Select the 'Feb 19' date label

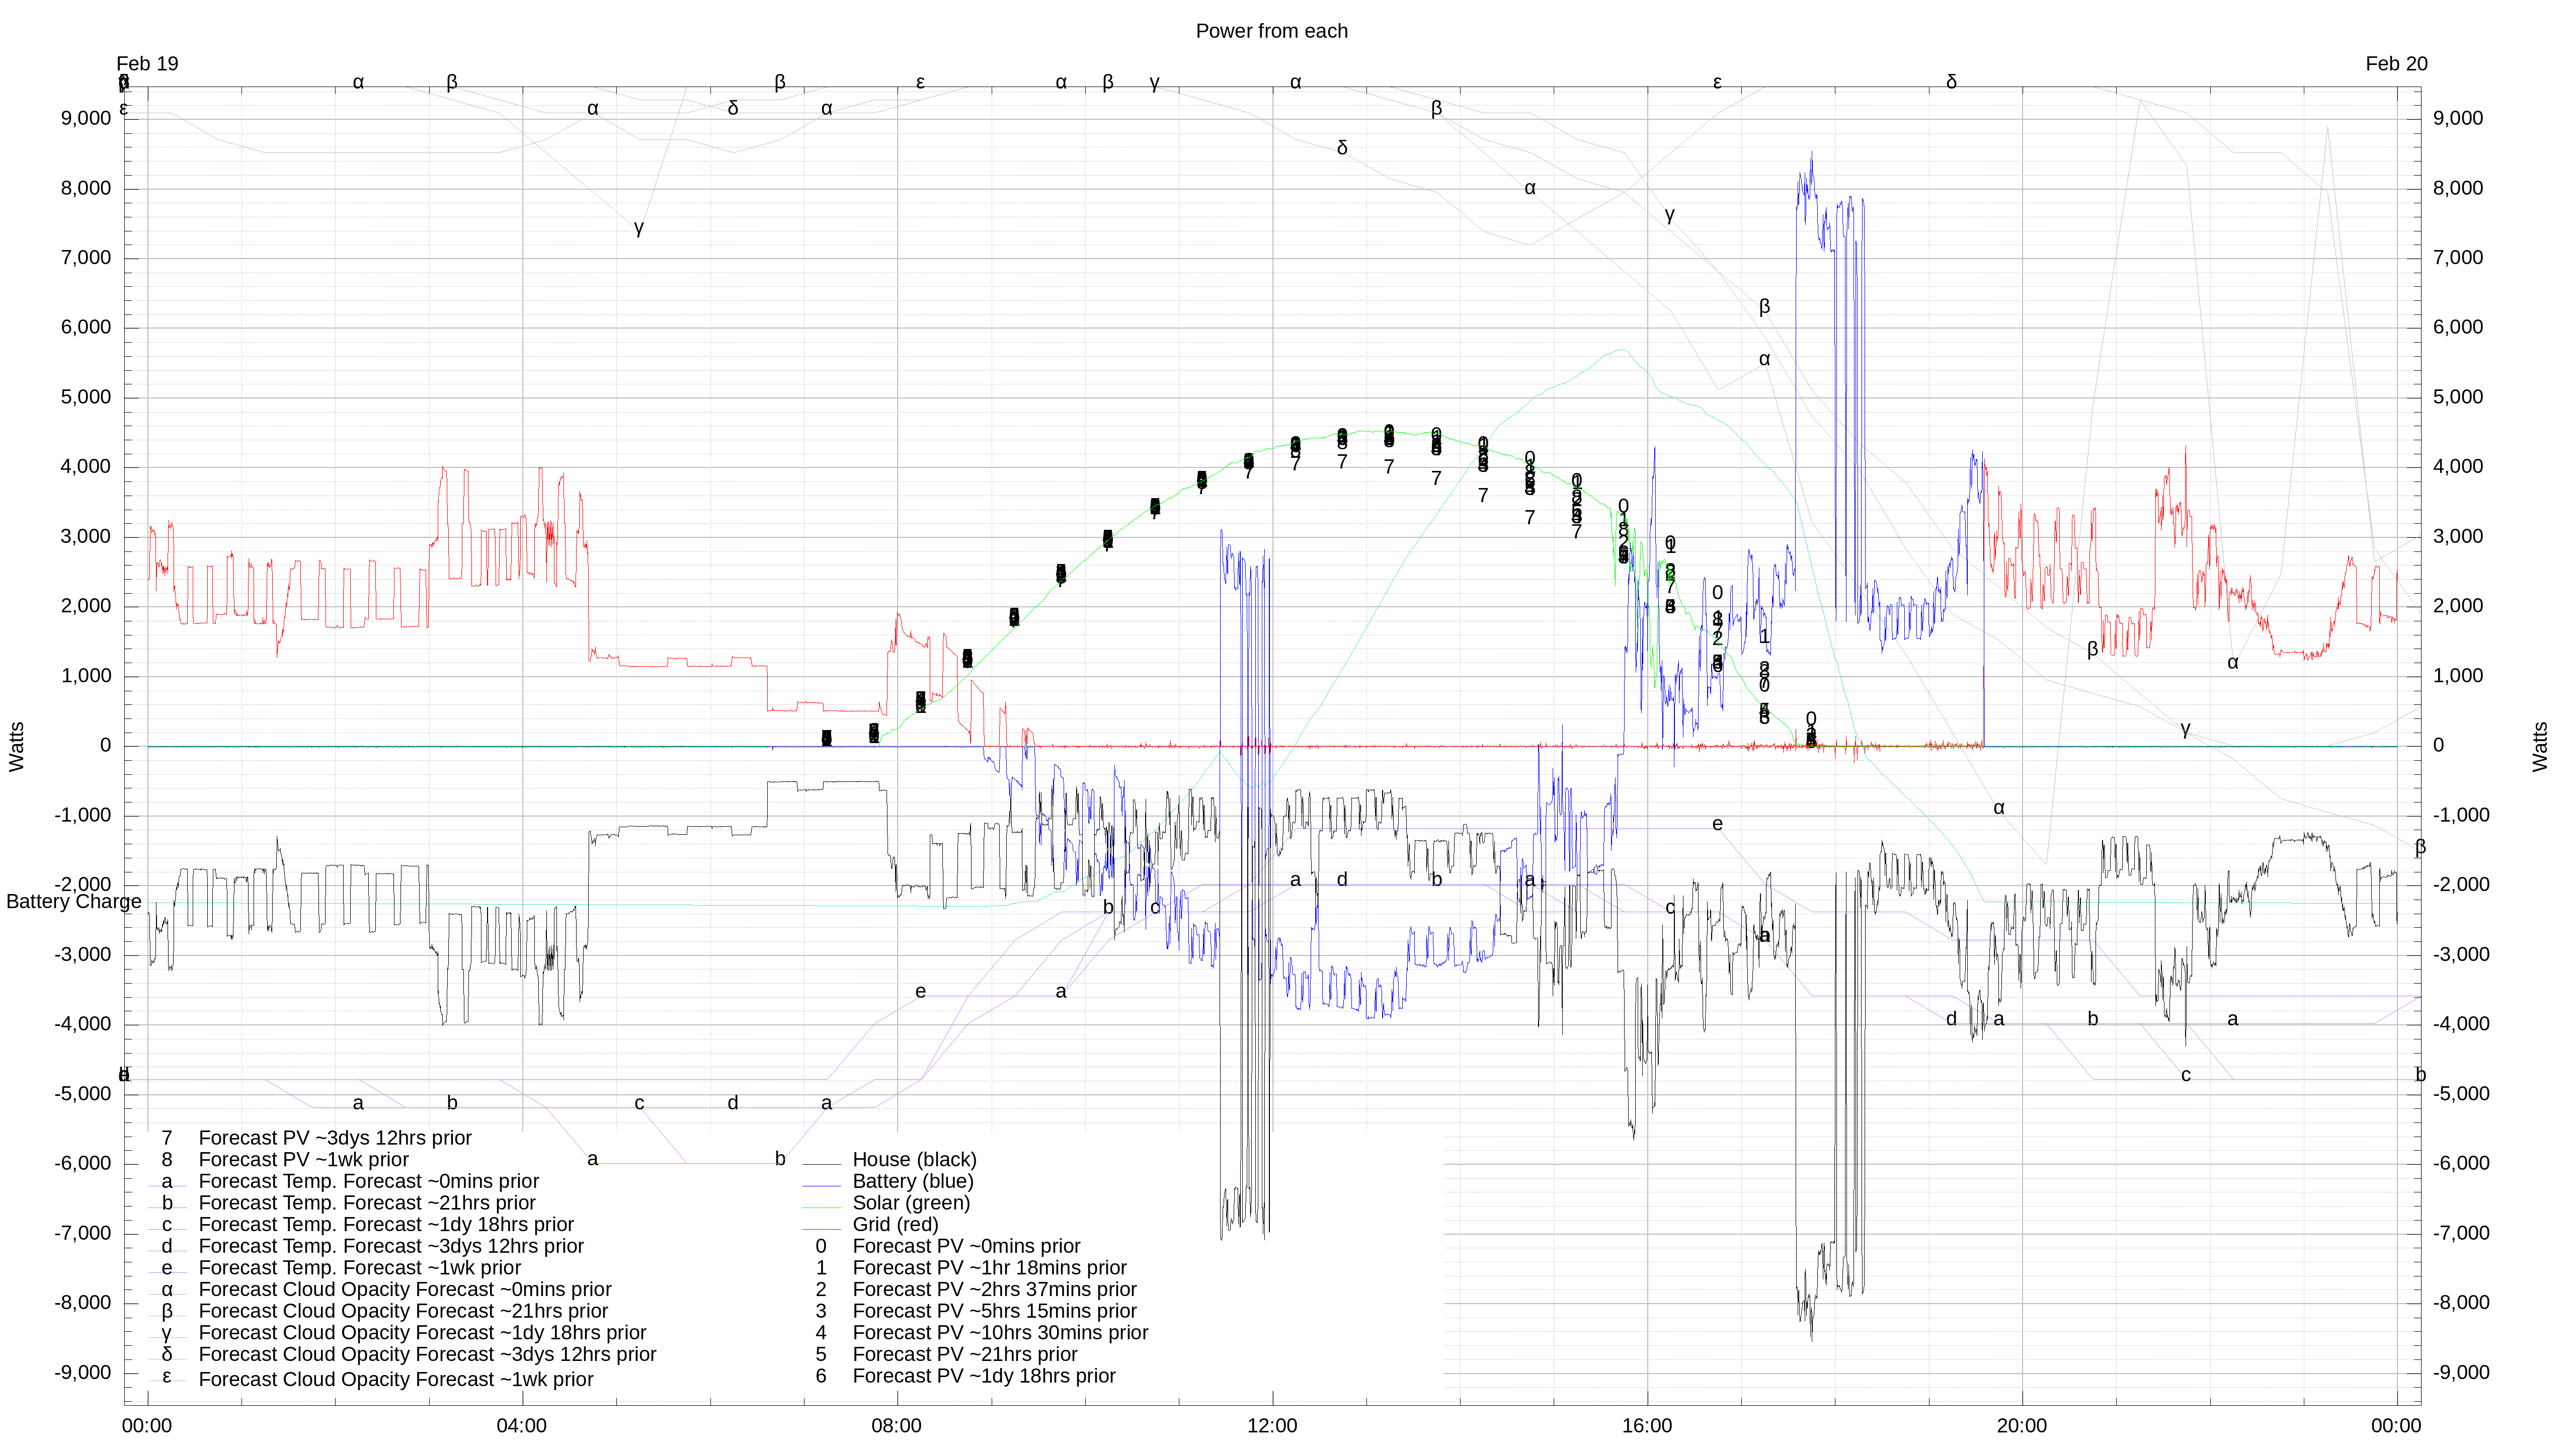(147, 64)
